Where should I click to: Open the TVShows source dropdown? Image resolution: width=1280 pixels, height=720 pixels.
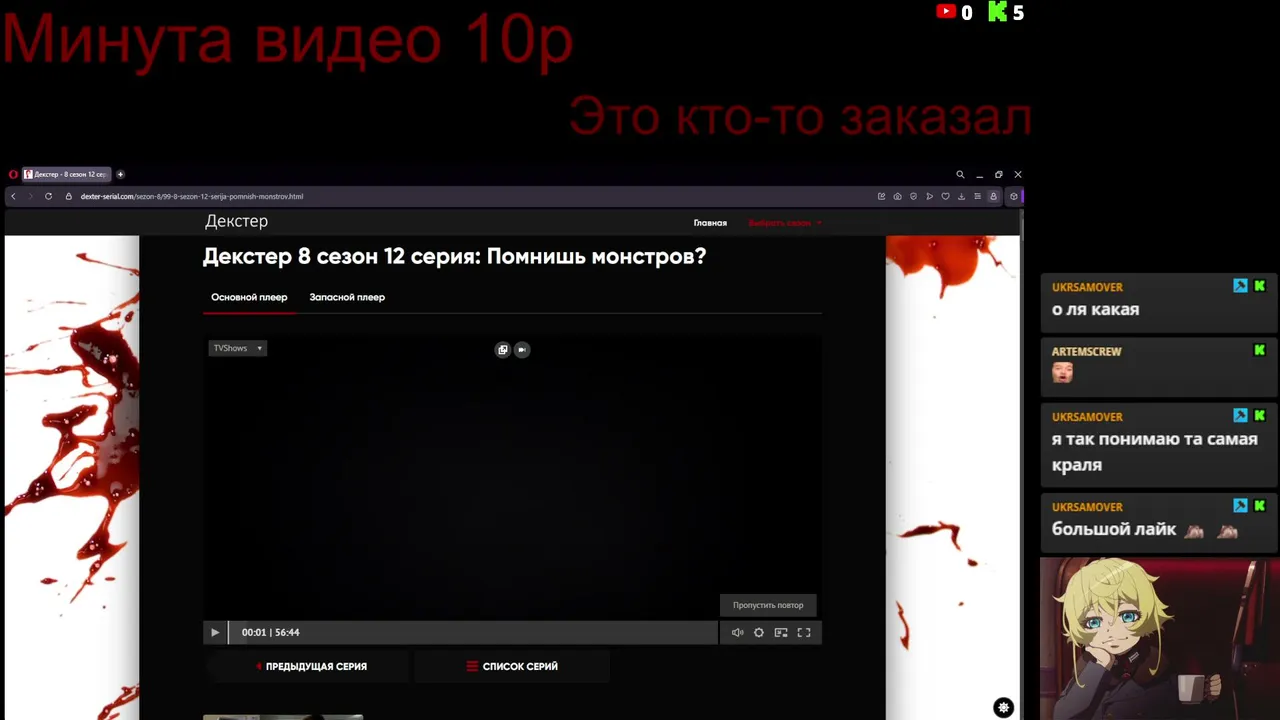tap(238, 348)
